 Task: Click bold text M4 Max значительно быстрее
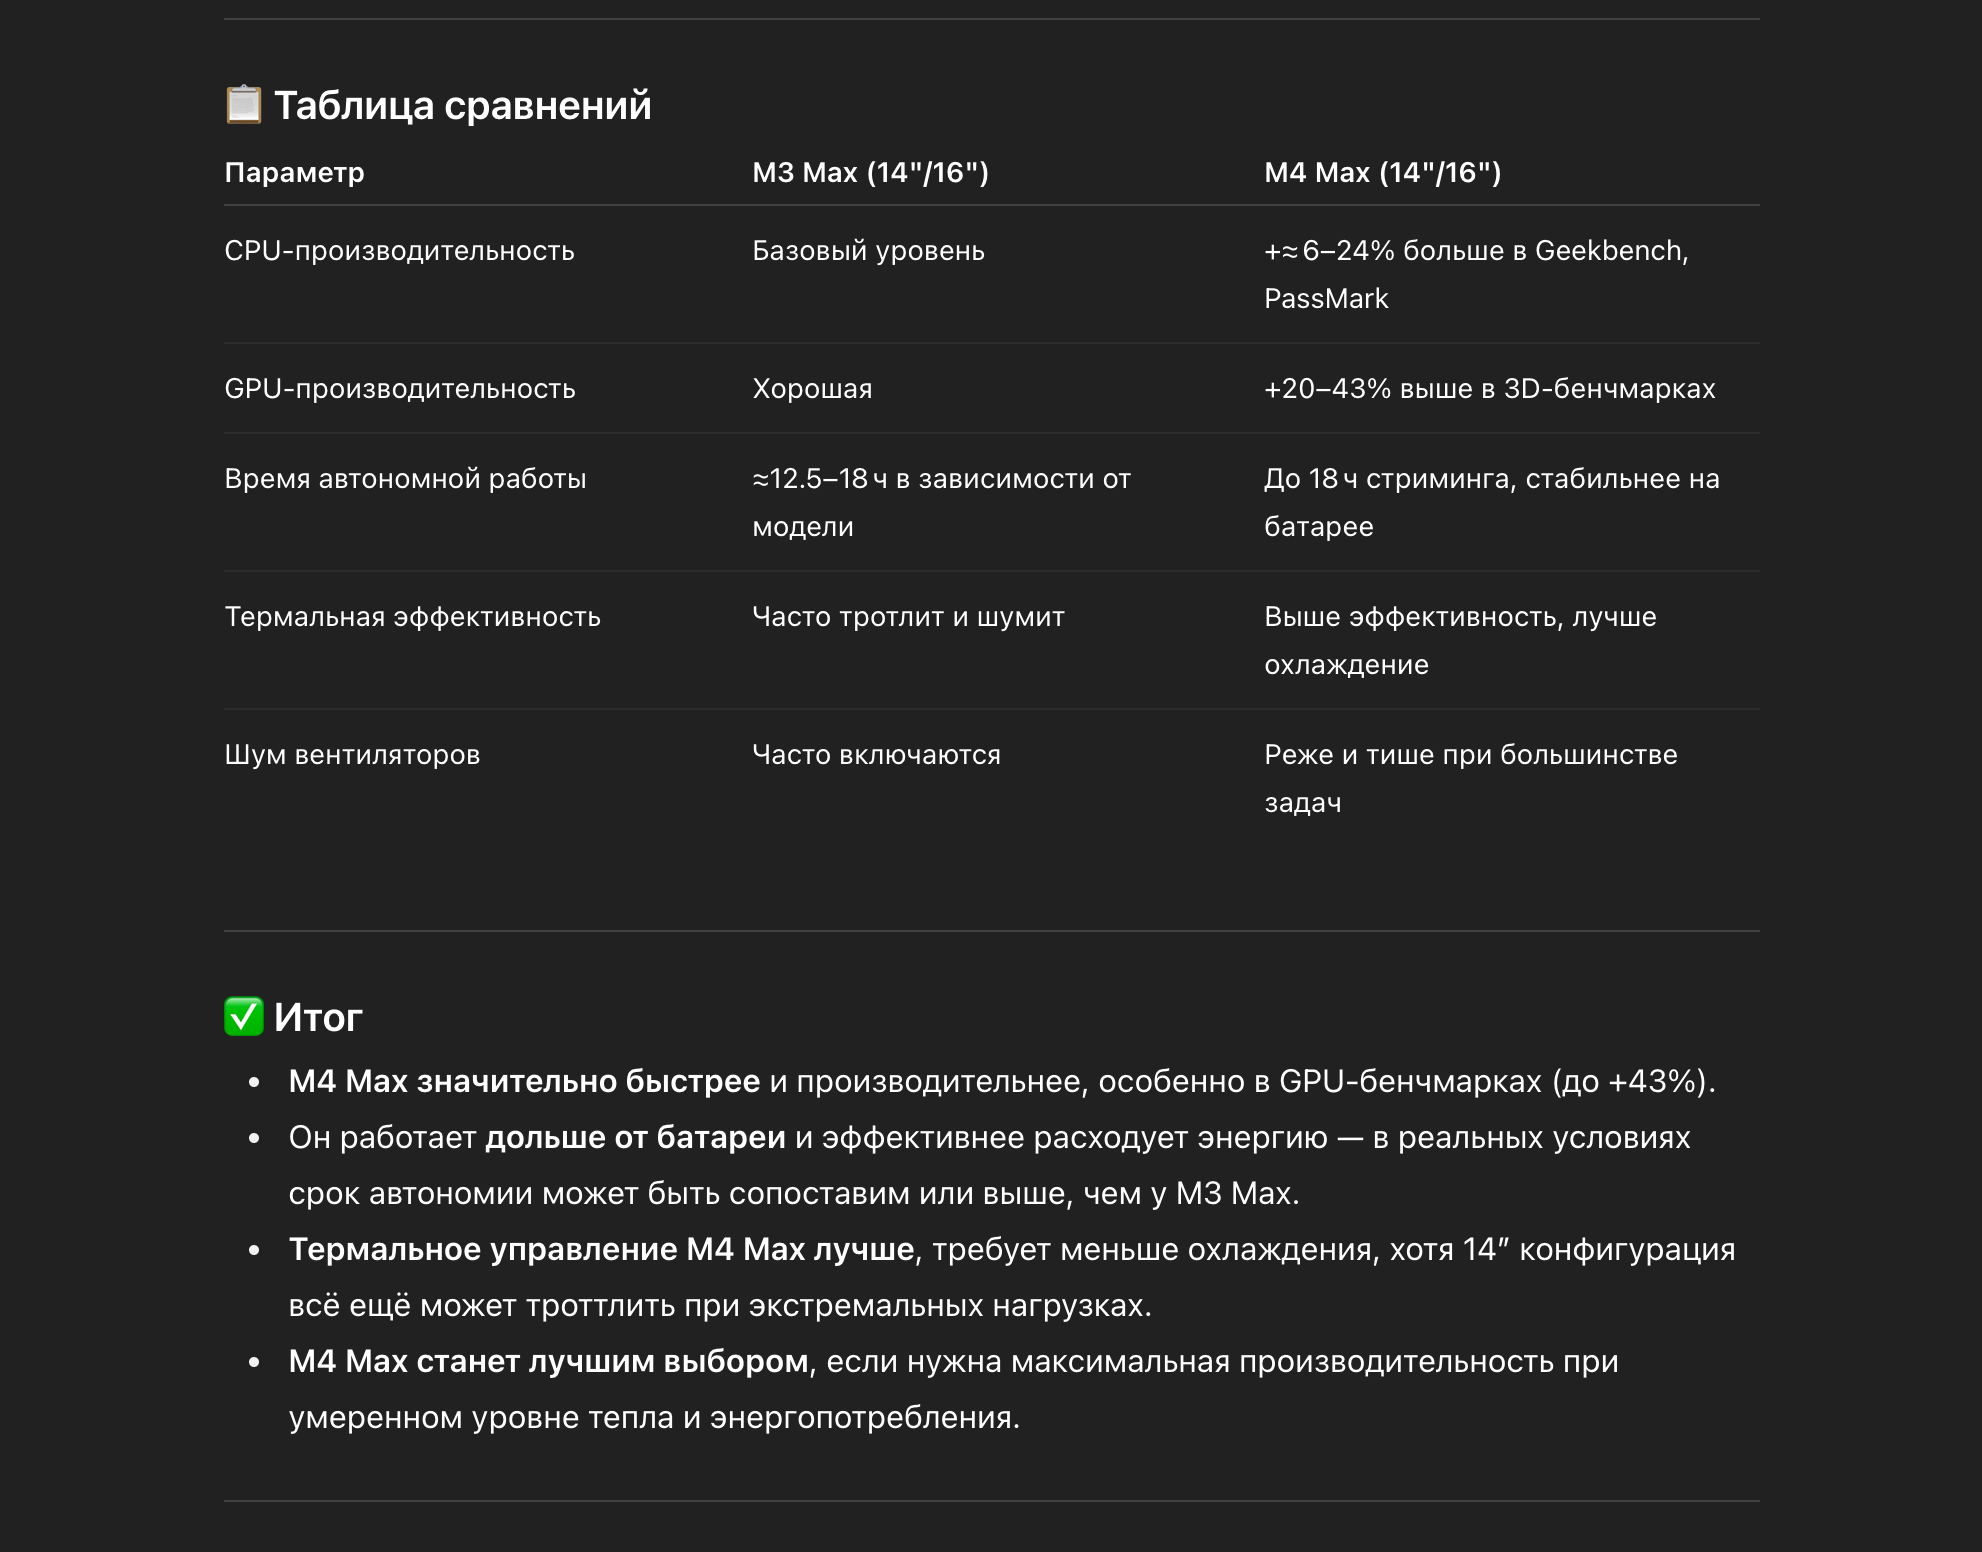point(524,1081)
